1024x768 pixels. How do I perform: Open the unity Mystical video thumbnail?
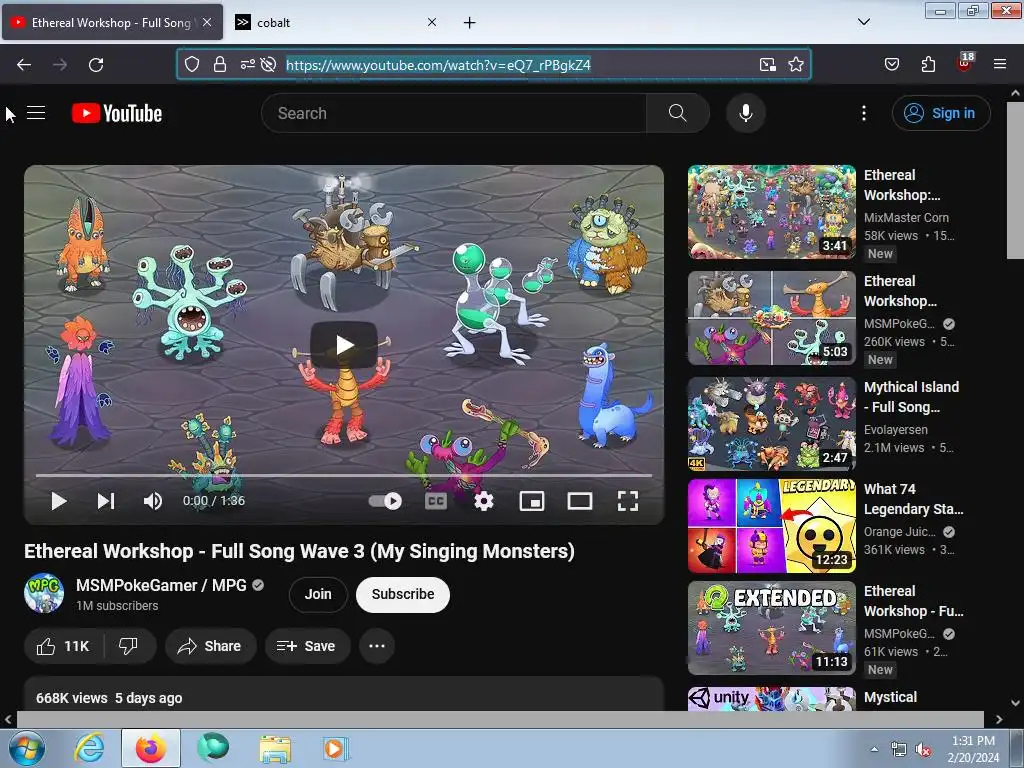pyautogui.click(x=771, y=698)
